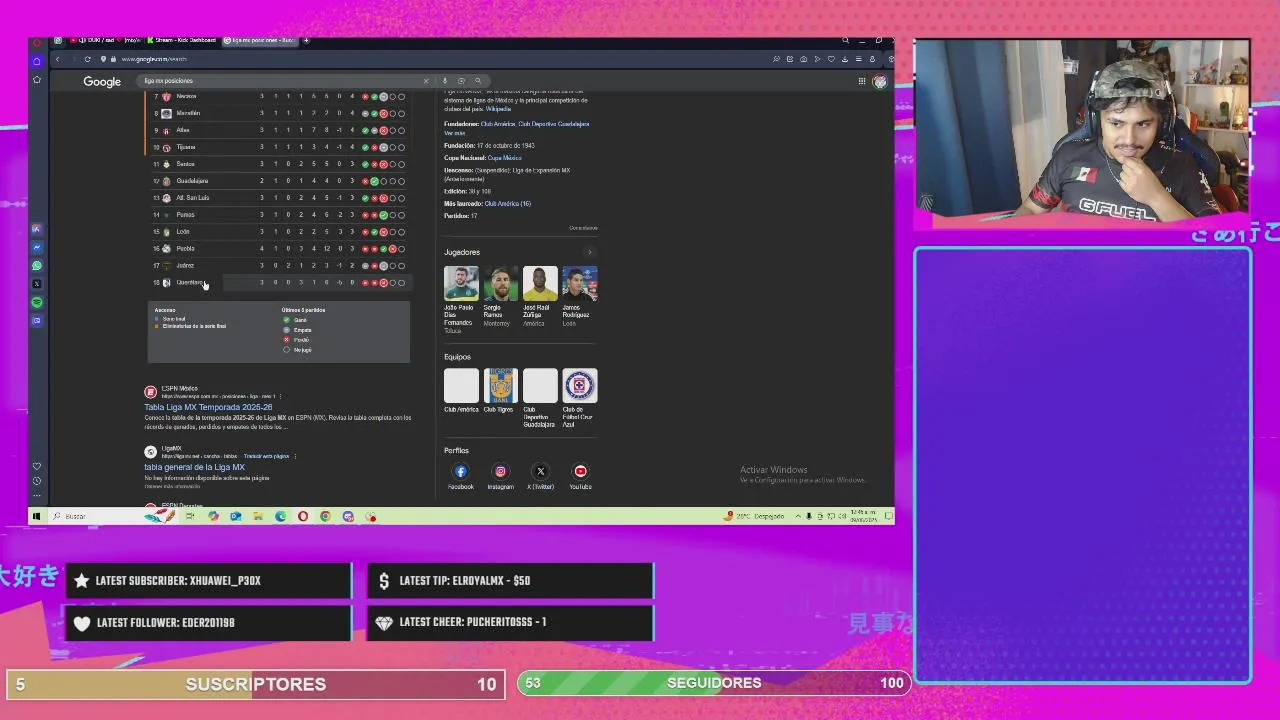Expand the Jugadores section arrow
This screenshot has height=720, width=1280.
(x=589, y=252)
